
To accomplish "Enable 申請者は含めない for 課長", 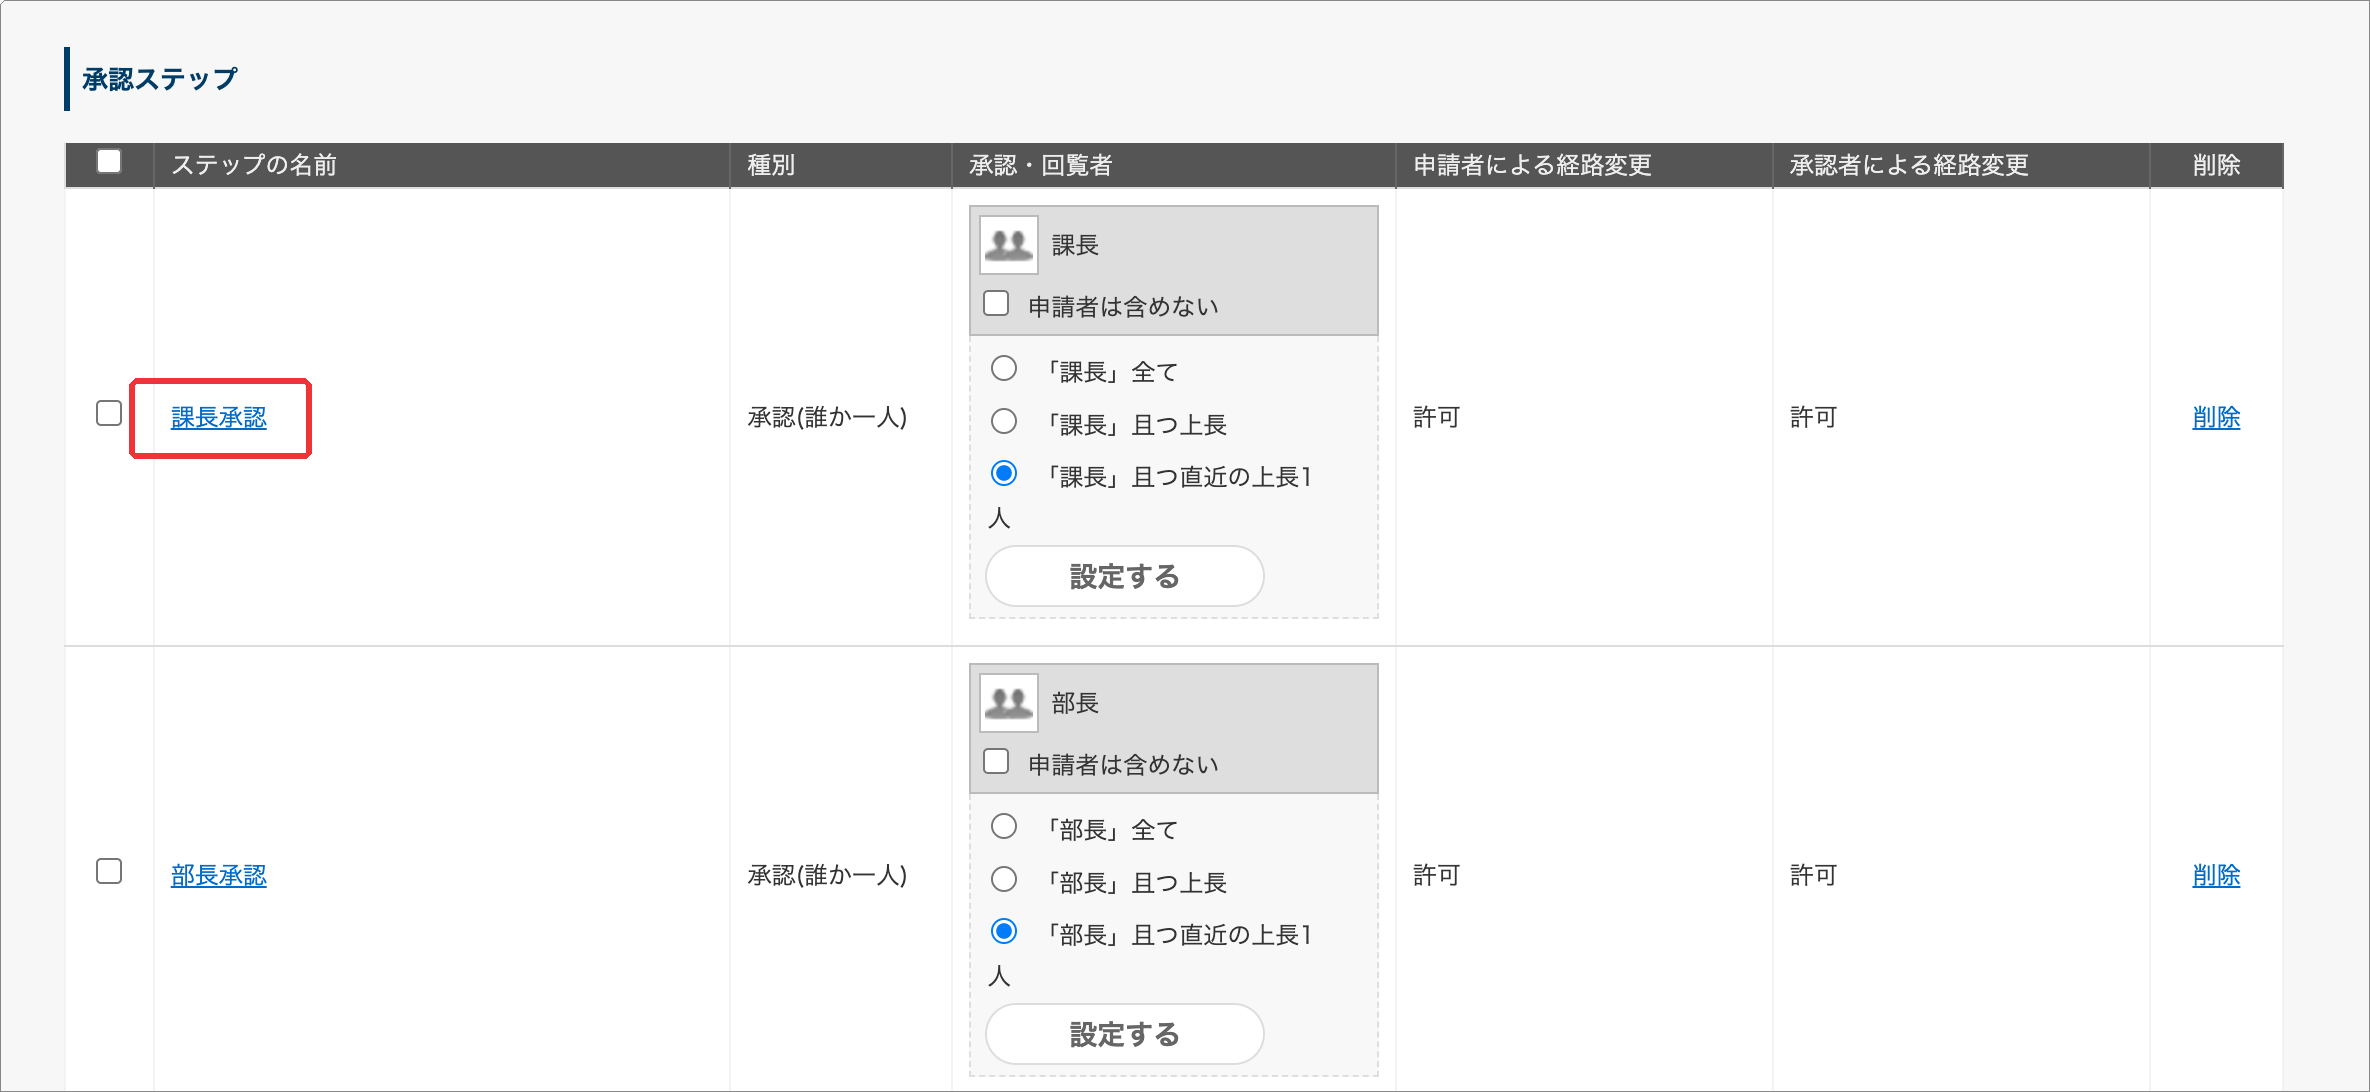I will point(996,303).
